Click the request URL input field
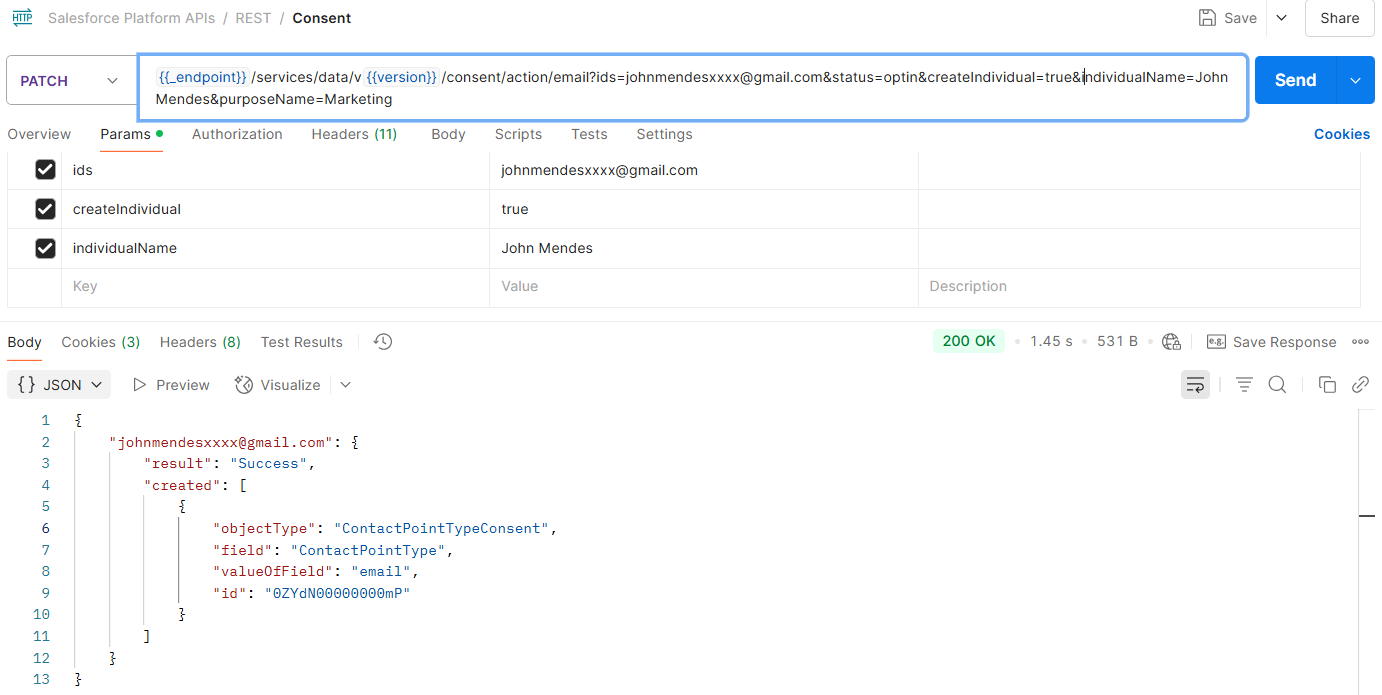This screenshot has width=1382, height=695. coord(692,88)
